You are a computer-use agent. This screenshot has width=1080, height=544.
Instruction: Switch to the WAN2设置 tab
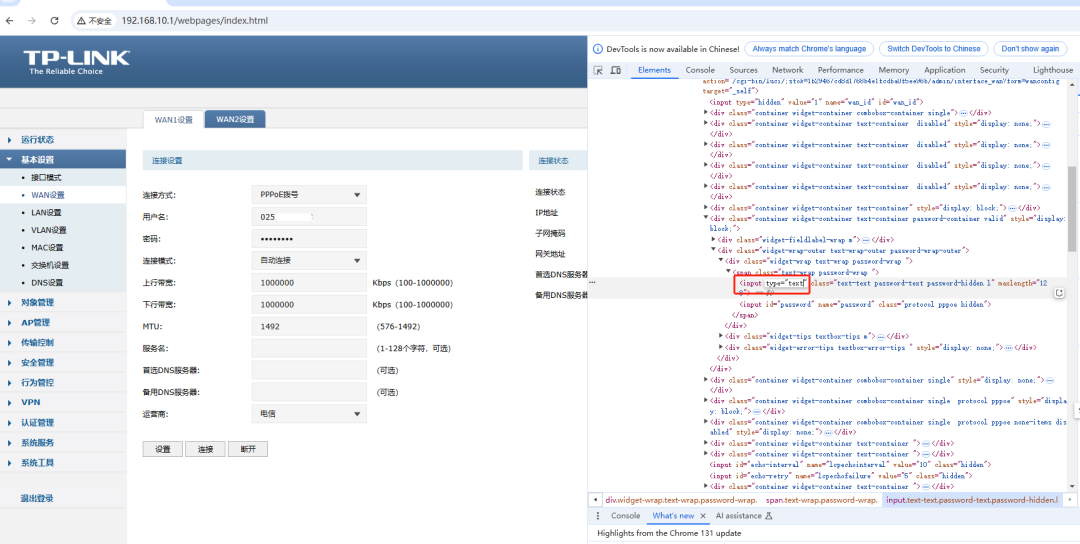click(x=235, y=120)
